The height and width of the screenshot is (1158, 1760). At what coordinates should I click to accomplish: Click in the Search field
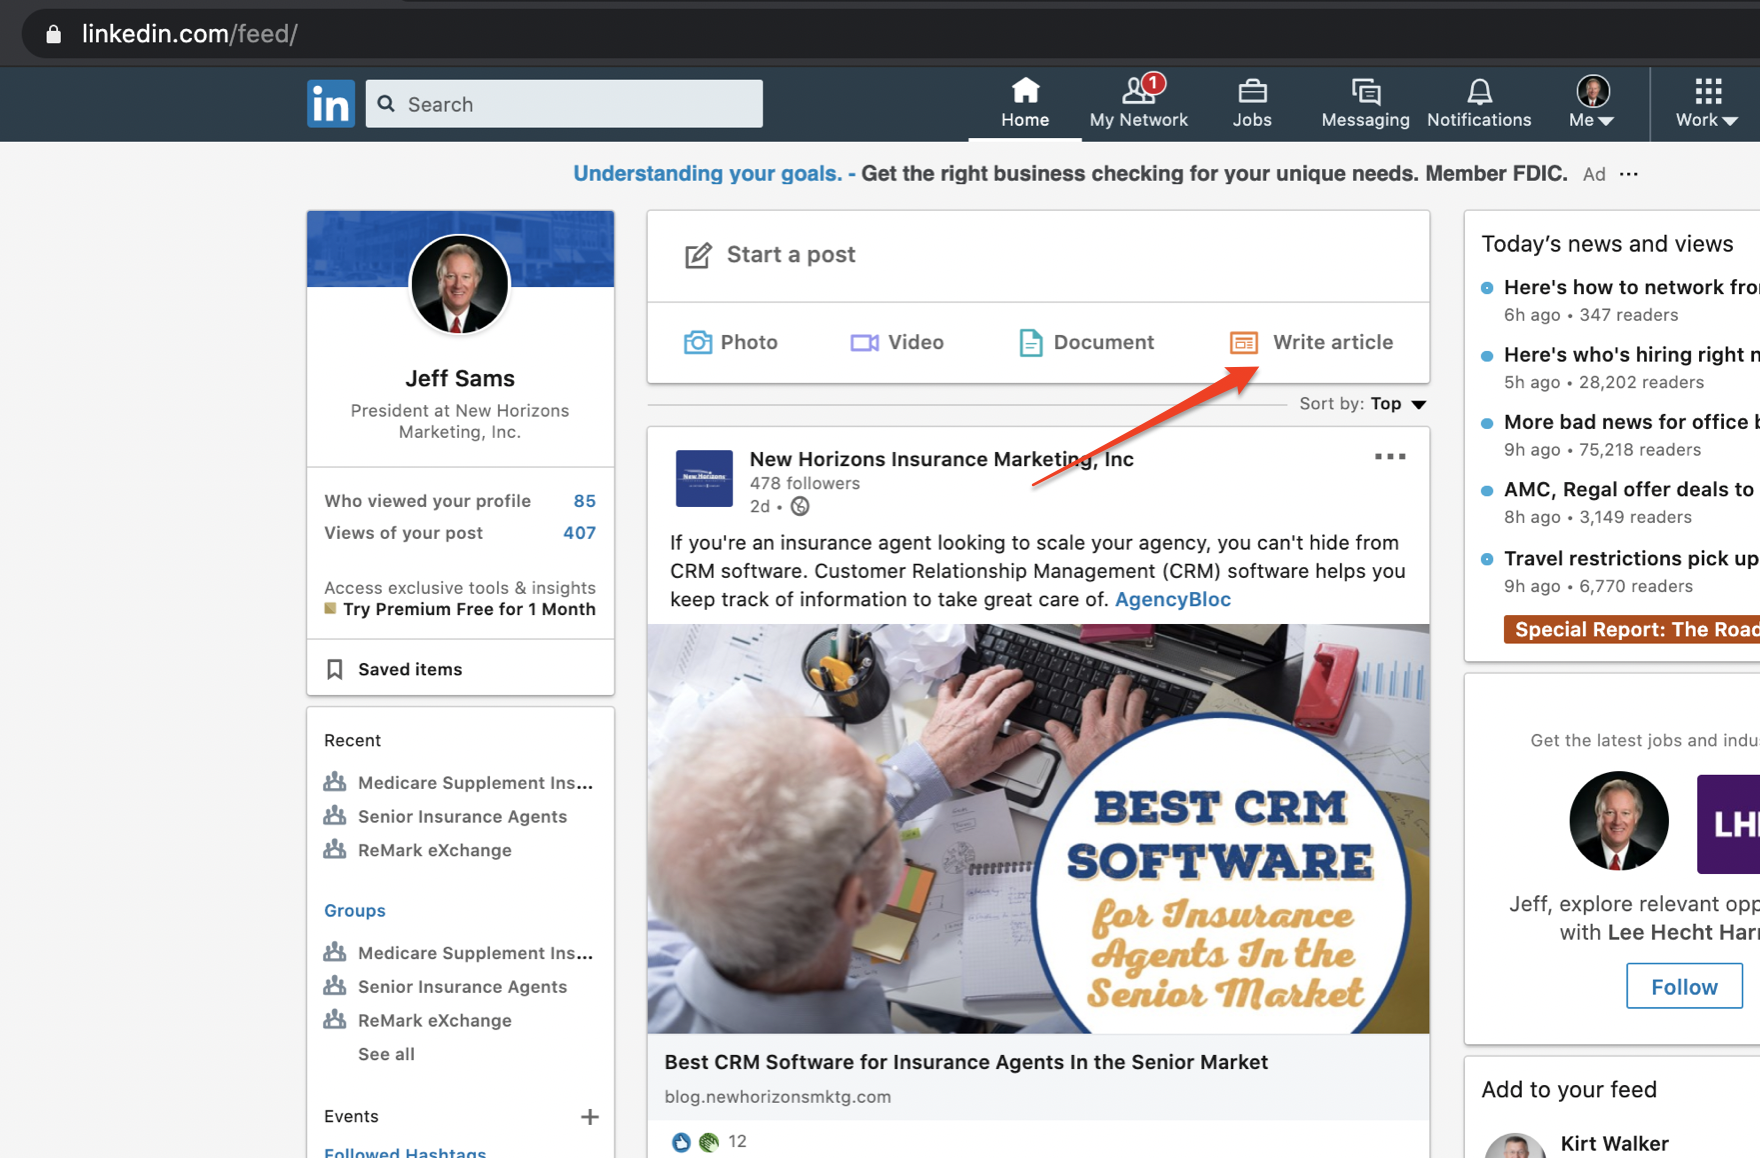[x=564, y=104]
